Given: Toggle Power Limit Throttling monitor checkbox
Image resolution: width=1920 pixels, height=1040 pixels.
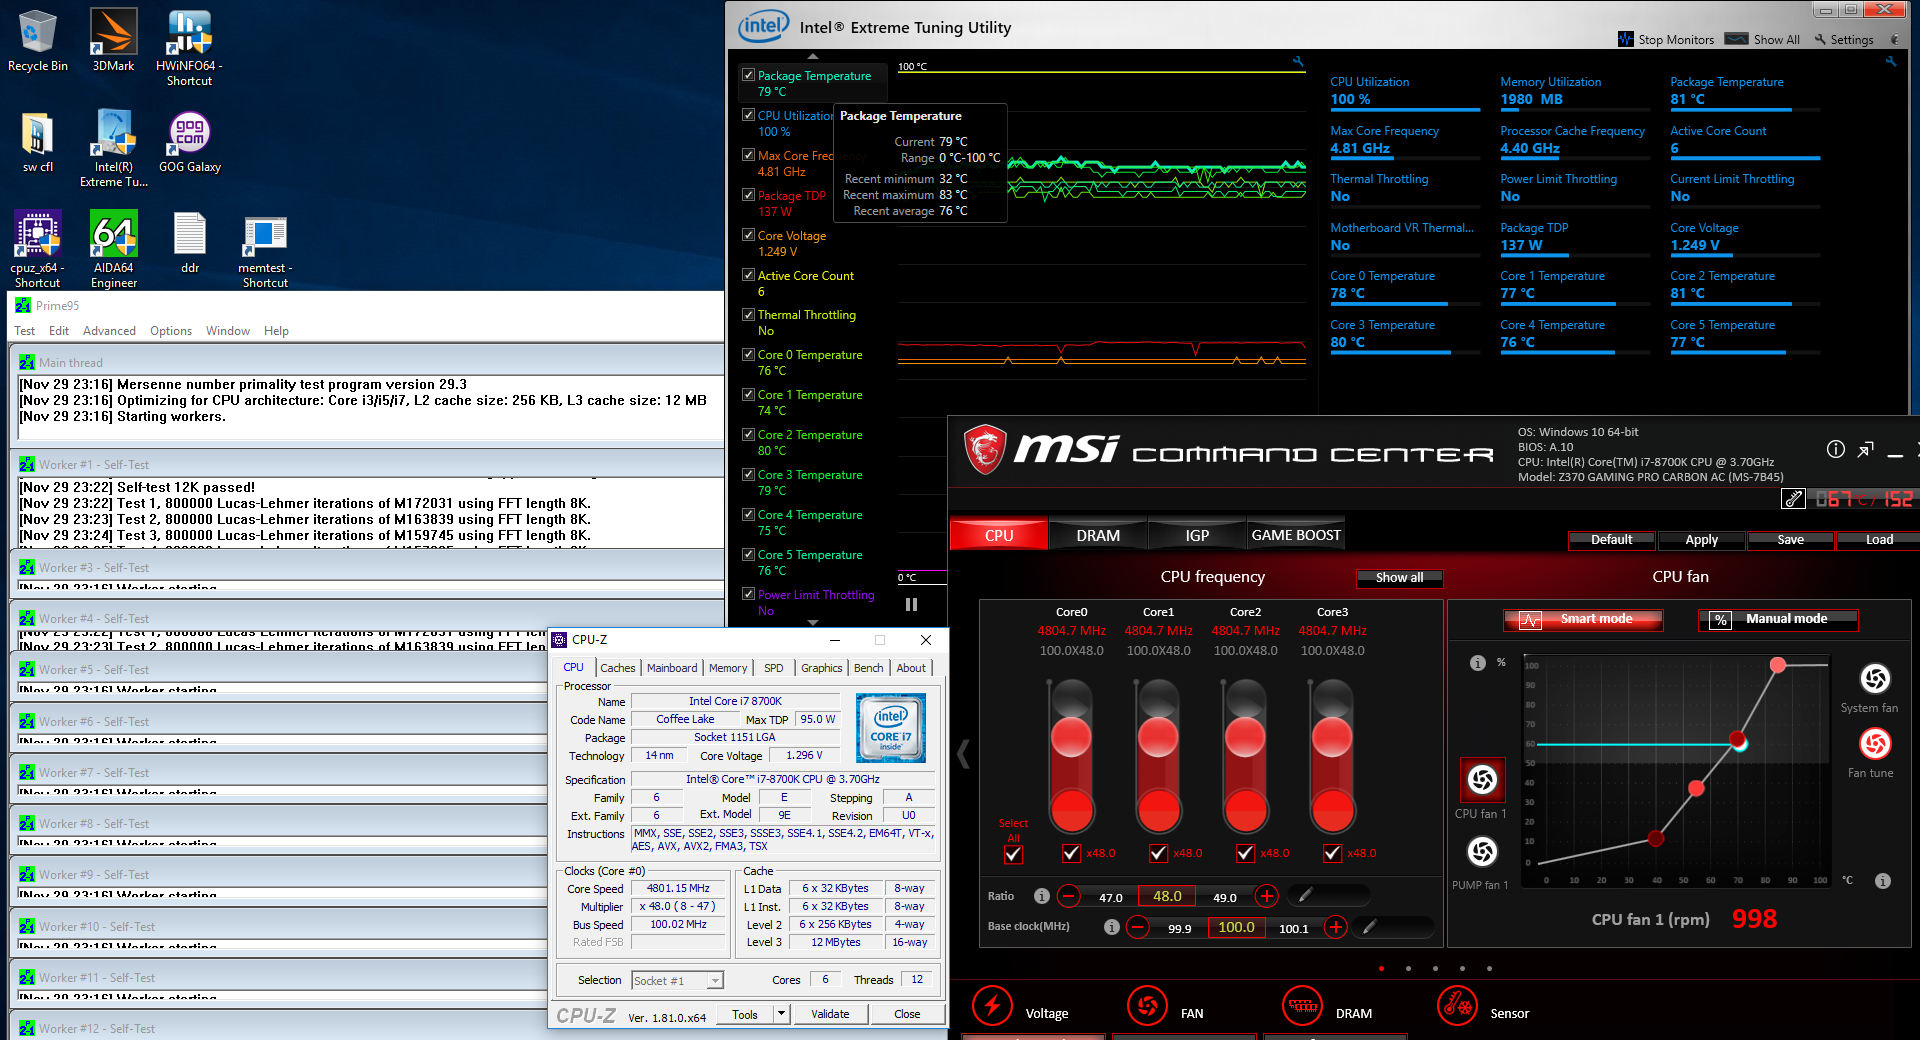Looking at the screenshot, I should [x=748, y=594].
